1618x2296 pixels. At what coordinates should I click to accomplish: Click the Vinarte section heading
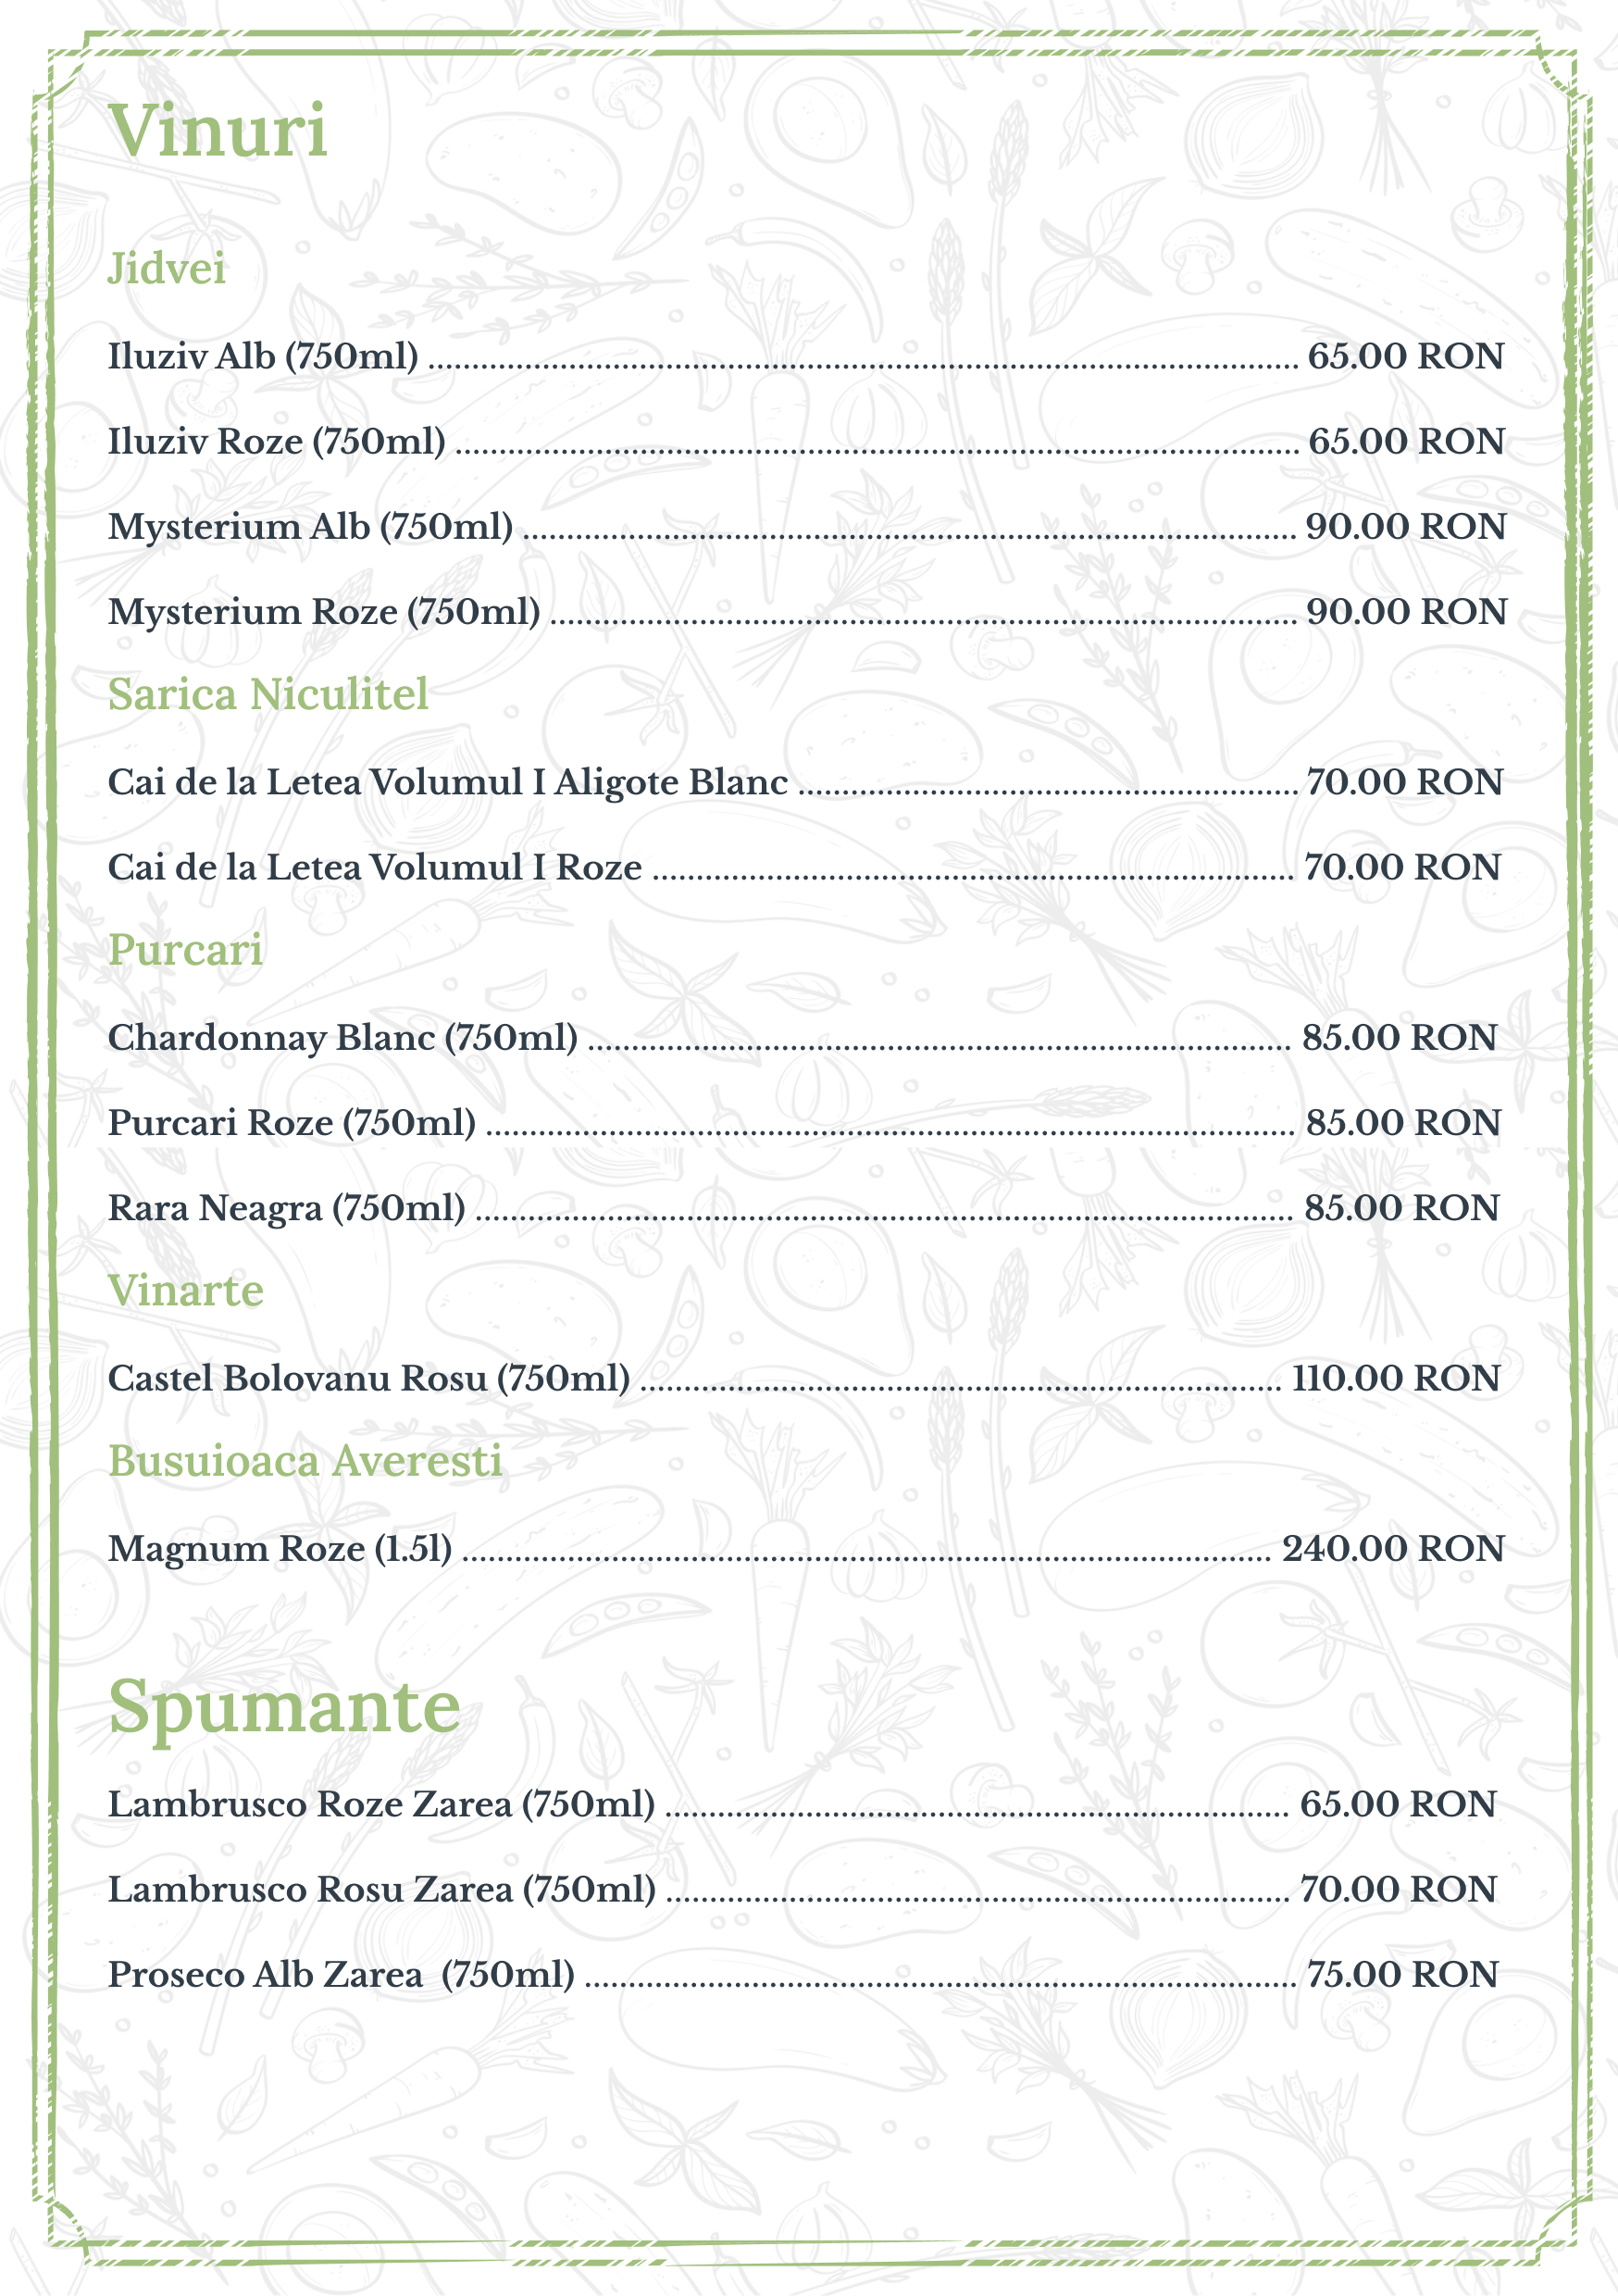point(186,1291)
